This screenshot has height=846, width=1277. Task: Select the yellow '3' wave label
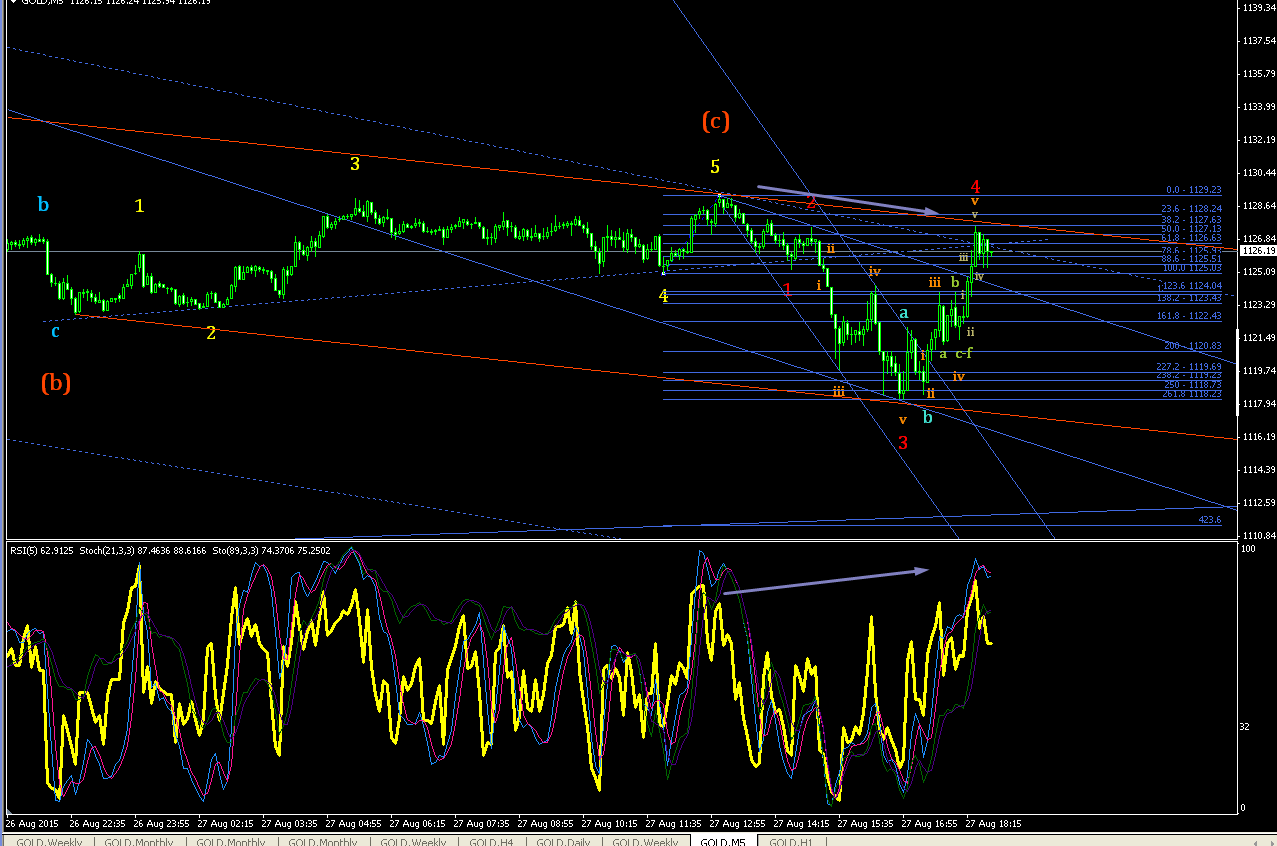click(x=355, y=163)
